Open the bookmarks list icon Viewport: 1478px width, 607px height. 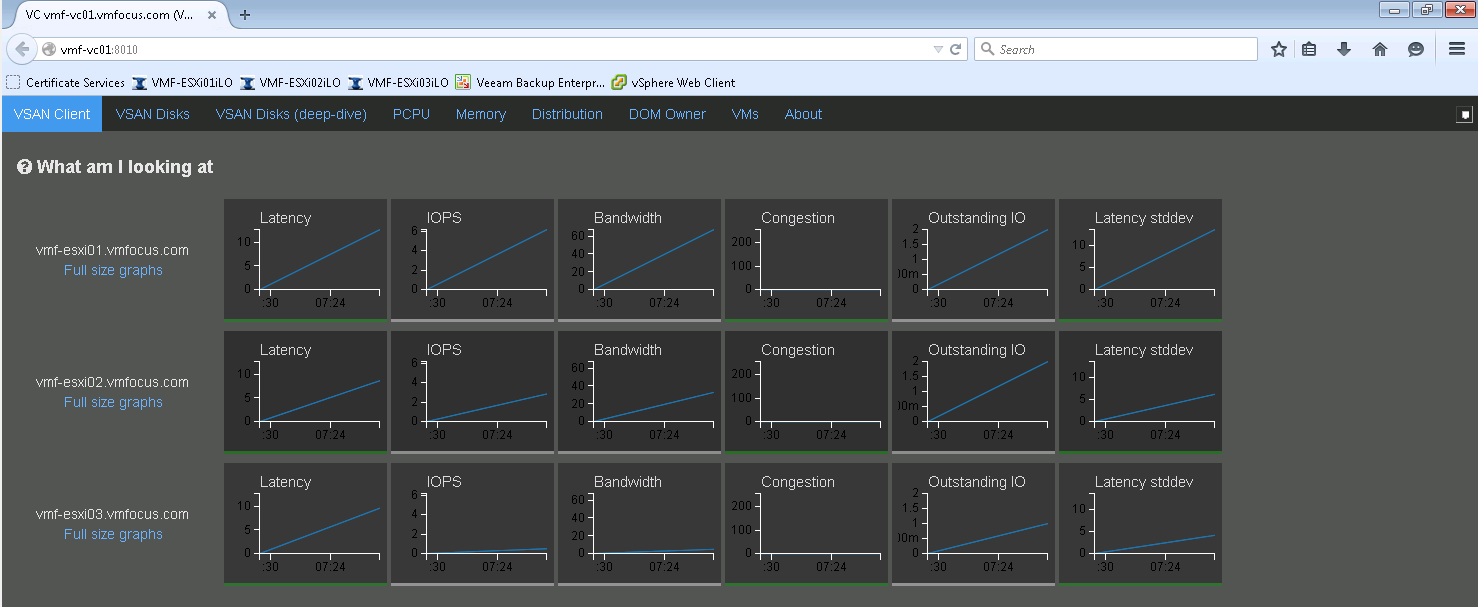pyautogui.click(x=1308, y=49)
